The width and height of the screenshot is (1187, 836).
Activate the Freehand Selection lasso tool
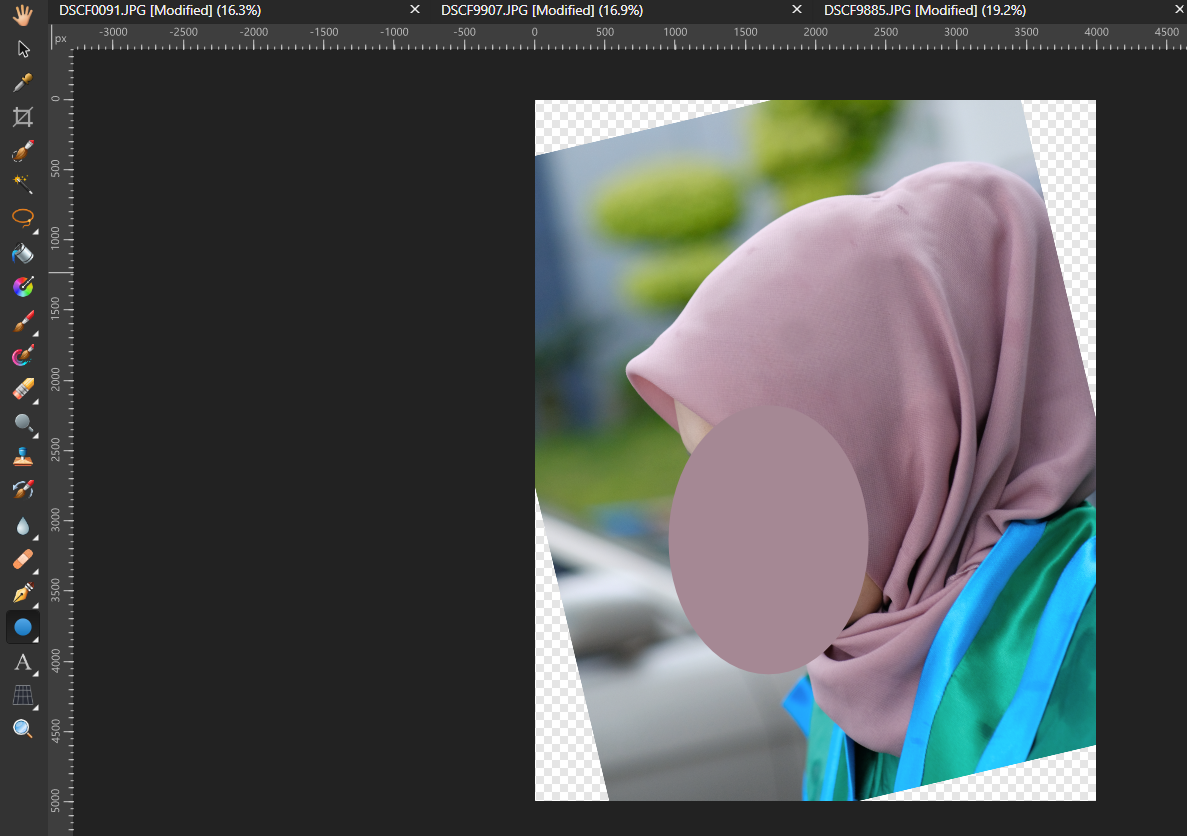[x=23, y=218]
